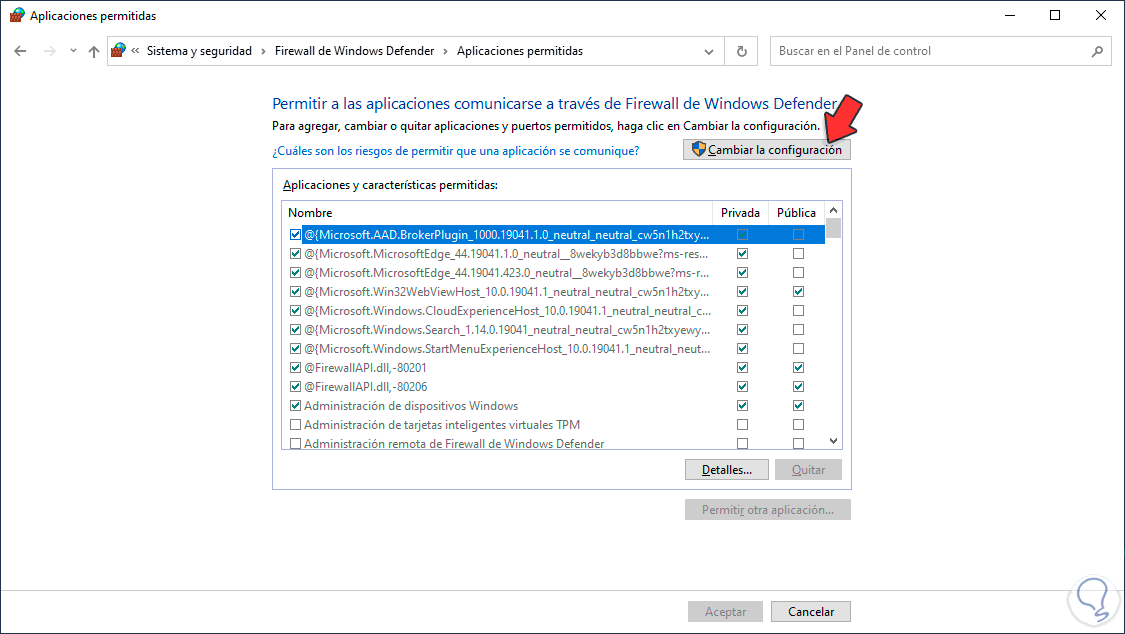Image resolution: width=1125 pixels, height=634 pixels.
Task: Toggle @FirewallAPI.dll,-80201 name checkbox
Action: pos(295,368)
